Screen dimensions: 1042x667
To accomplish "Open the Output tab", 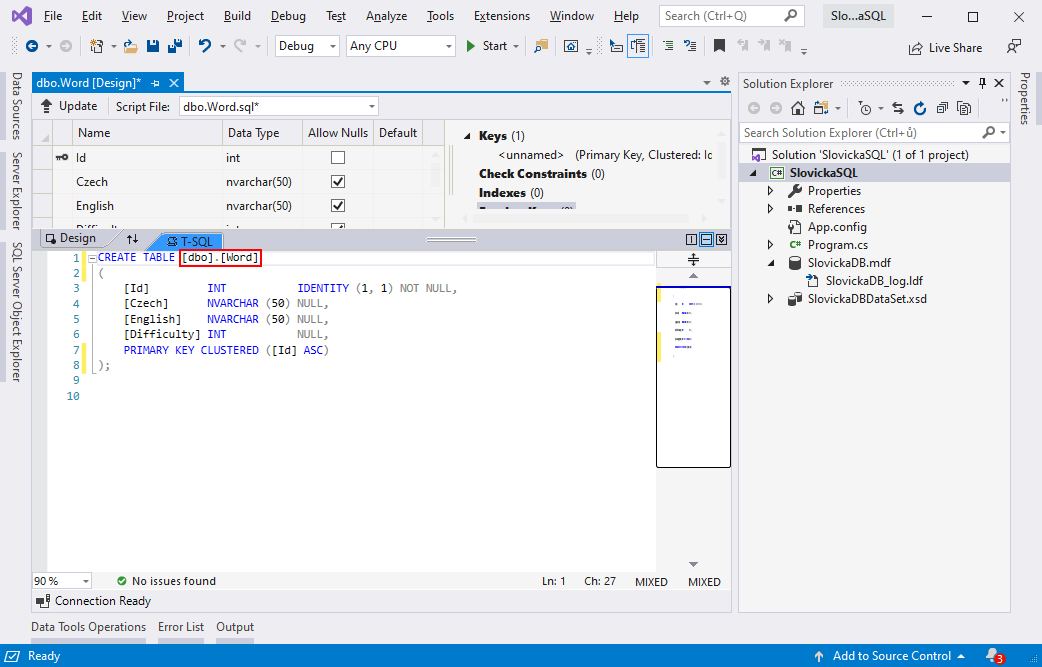I will (235, 626).
